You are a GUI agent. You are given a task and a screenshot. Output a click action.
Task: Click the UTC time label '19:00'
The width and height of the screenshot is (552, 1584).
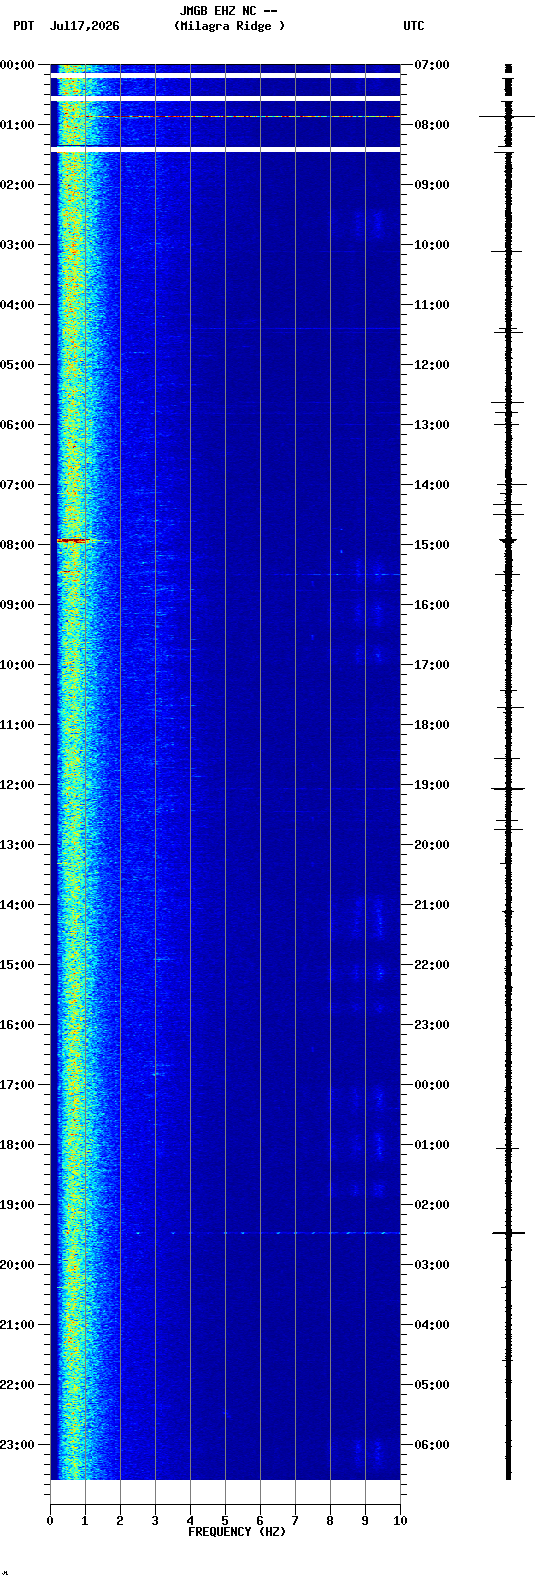(x=432, y=785)
